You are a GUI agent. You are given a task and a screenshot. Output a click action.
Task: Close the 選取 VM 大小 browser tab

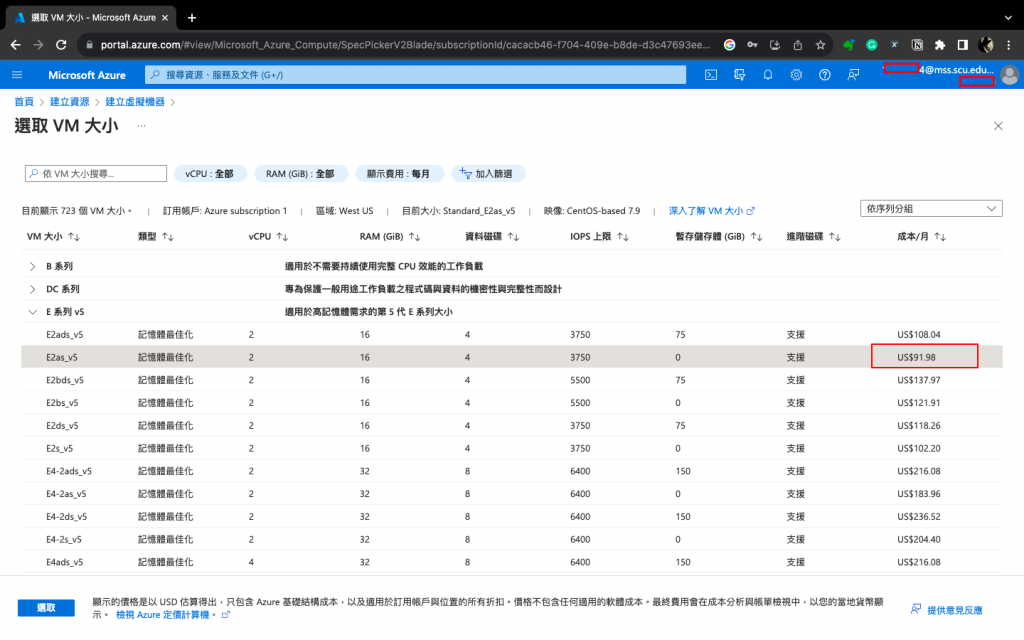point(165,18)
